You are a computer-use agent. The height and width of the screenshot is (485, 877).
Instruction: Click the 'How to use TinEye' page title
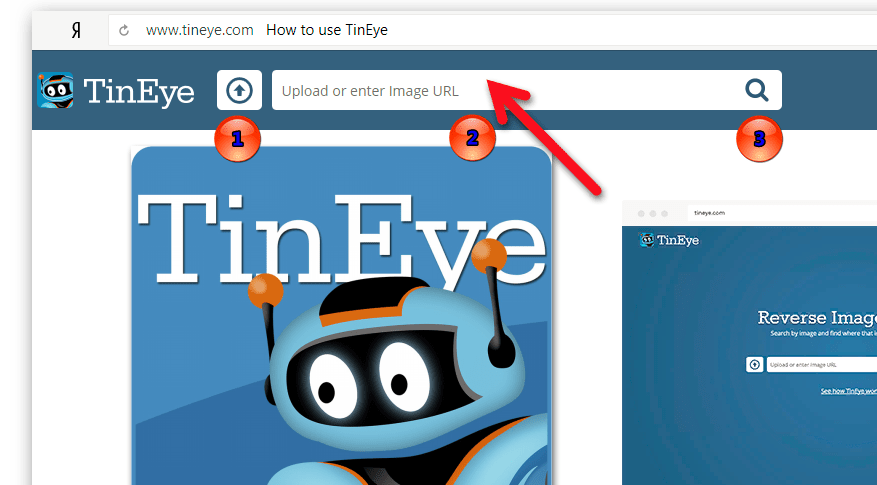coord(326,30)
